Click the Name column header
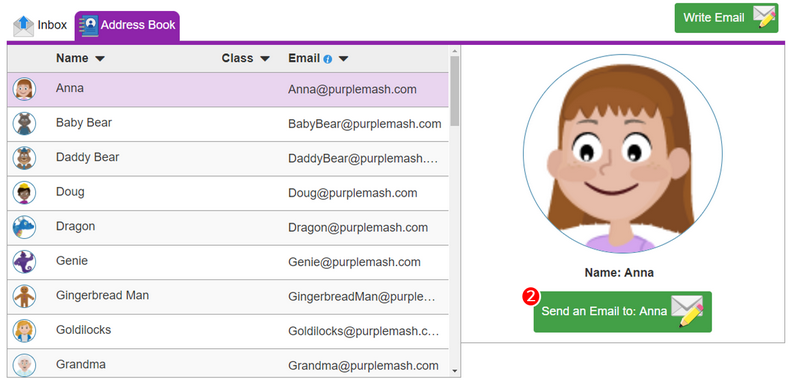The width and height of the screenshot is (793, 383). pos(72,58)
